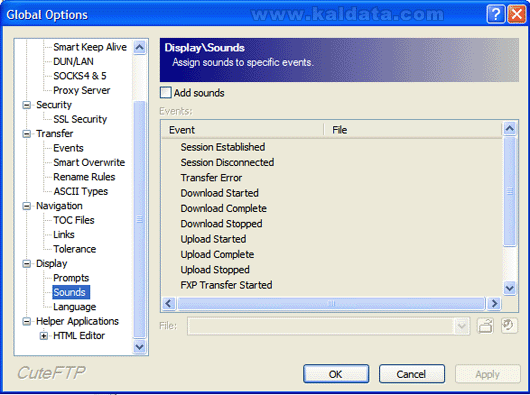Viewport: 530px width, 395px height.
Task: Click events list scroll-up arrow
Action: coord(510,128)
